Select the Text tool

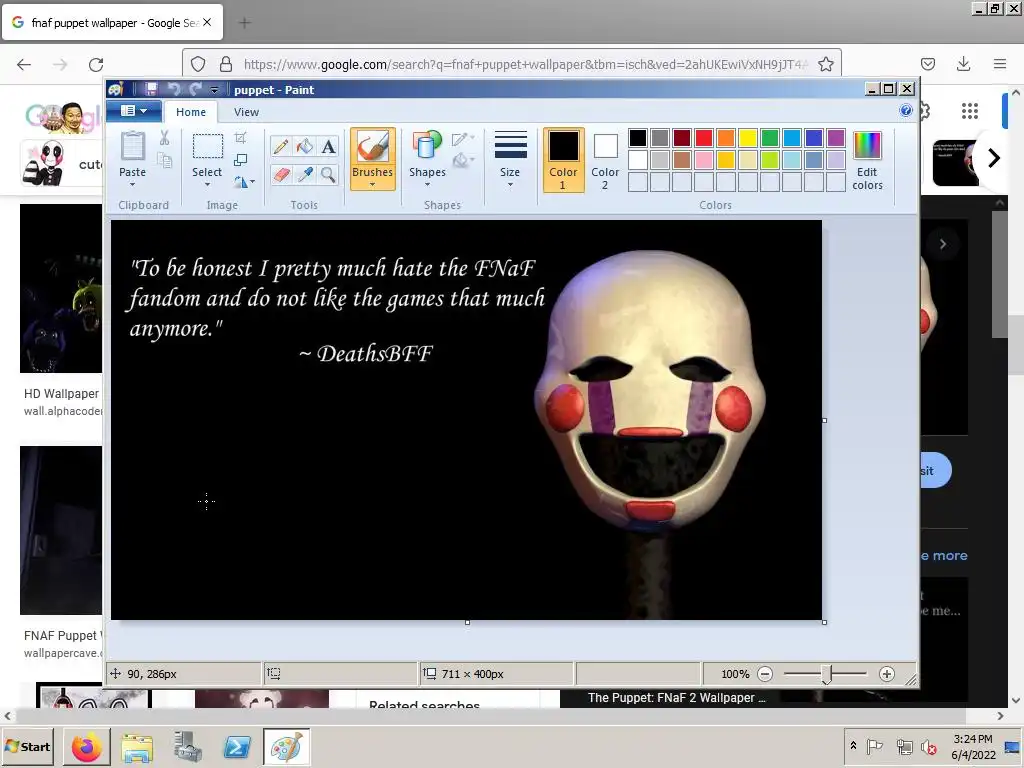[x=328, y=146]
